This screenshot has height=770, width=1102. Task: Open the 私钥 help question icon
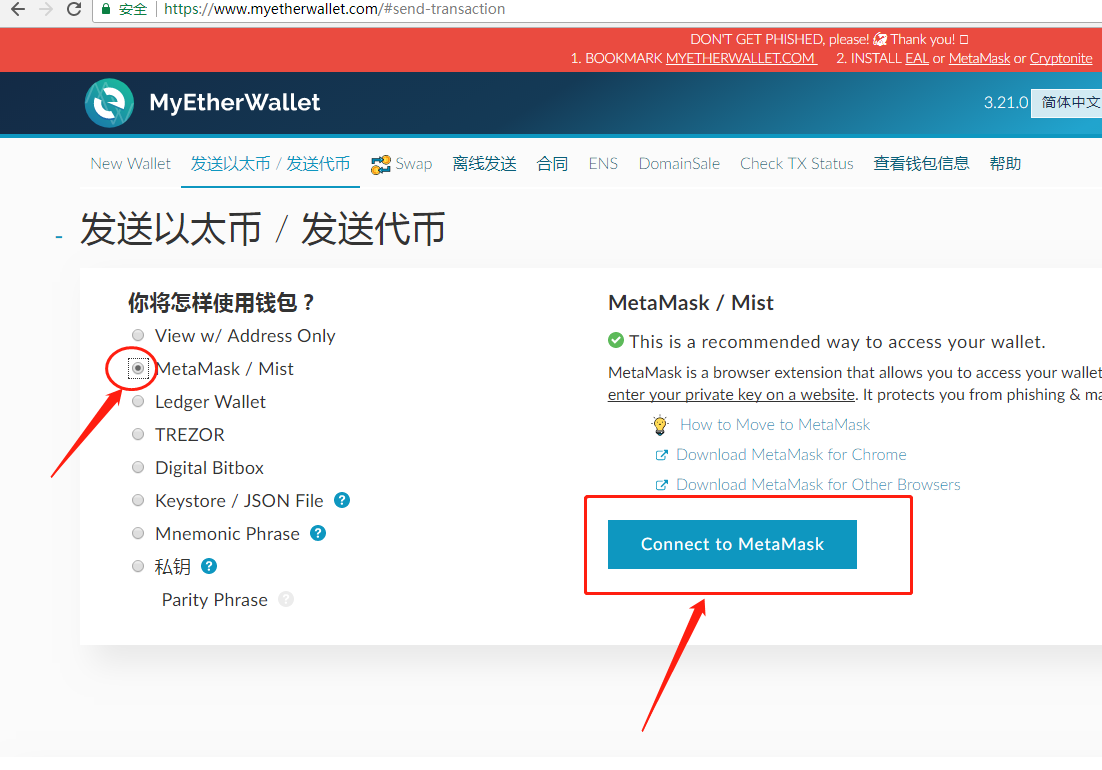(x=209, y=566)
